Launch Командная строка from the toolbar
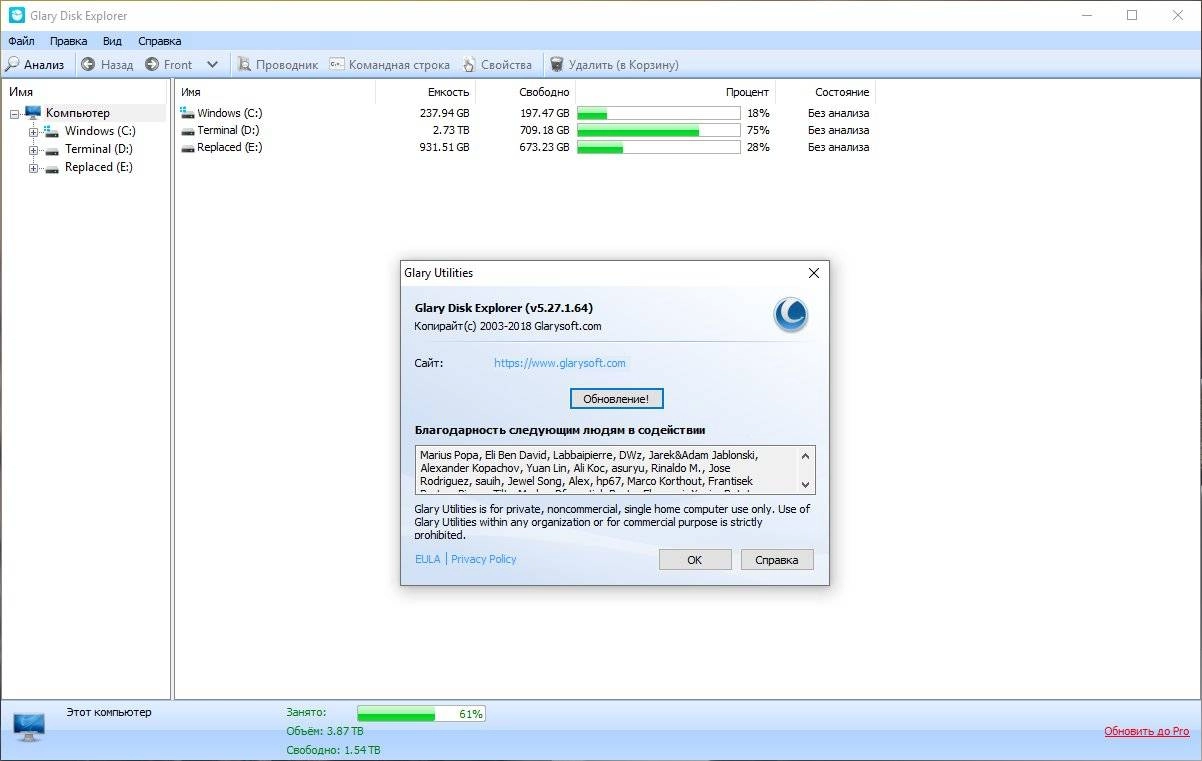Image resolution: width=1202 pixels, height=761 pixels. (390, 64)
